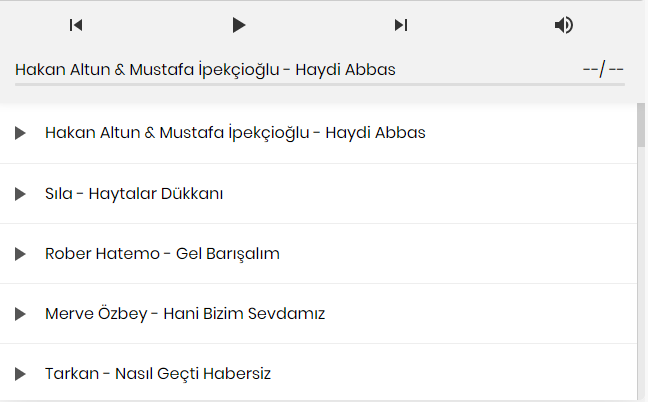This screenshot has height=402, width=648.
Task: Play icon beside Merve Özbey track
Action: tap(20, 314)
